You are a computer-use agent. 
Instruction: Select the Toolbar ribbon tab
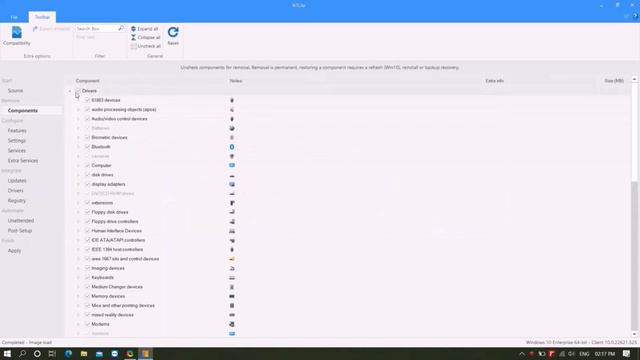(x=42, y=17)
